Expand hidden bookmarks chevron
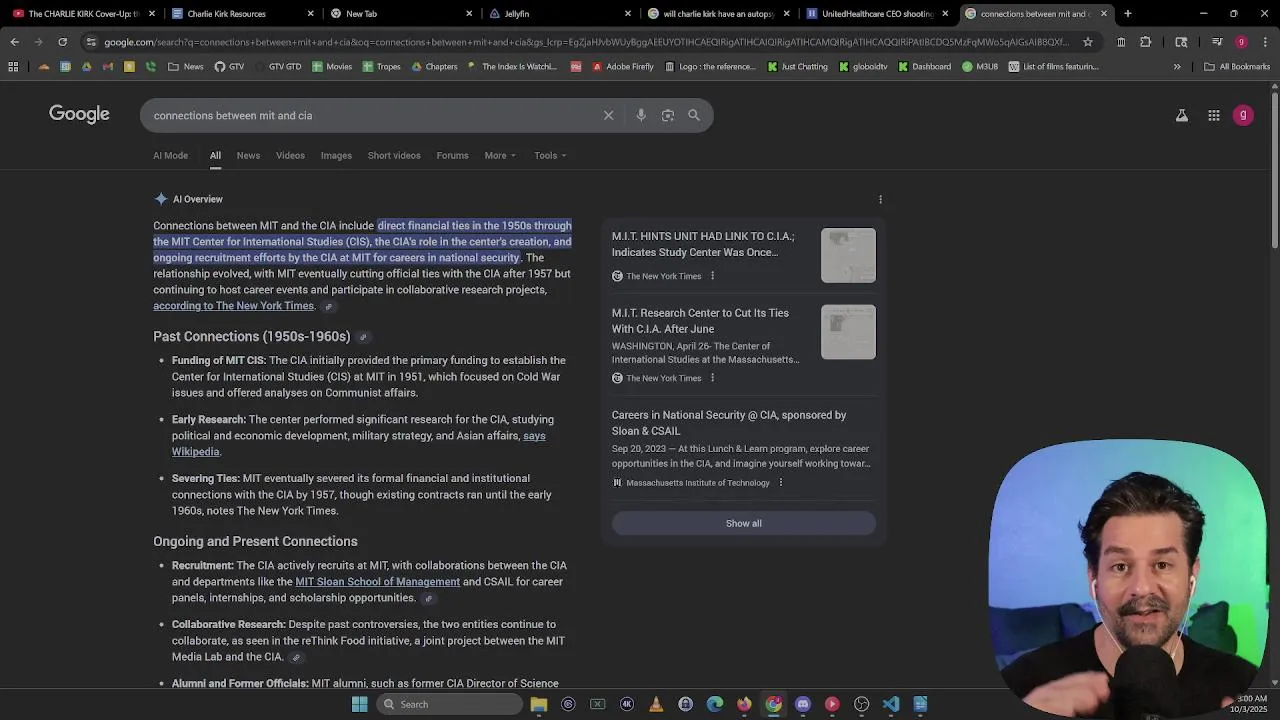The image size is (1280, 720). pyautogui.click(x=1177, y=67)
